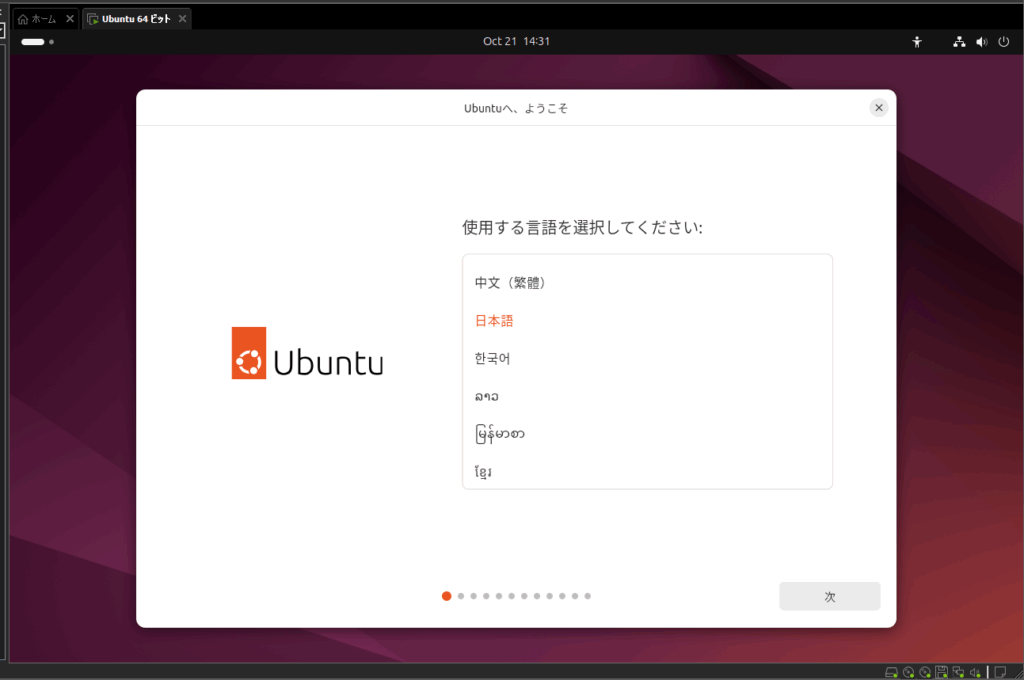
Task: Click the network adapter icon in VM status bar
Action: [958, 672]
